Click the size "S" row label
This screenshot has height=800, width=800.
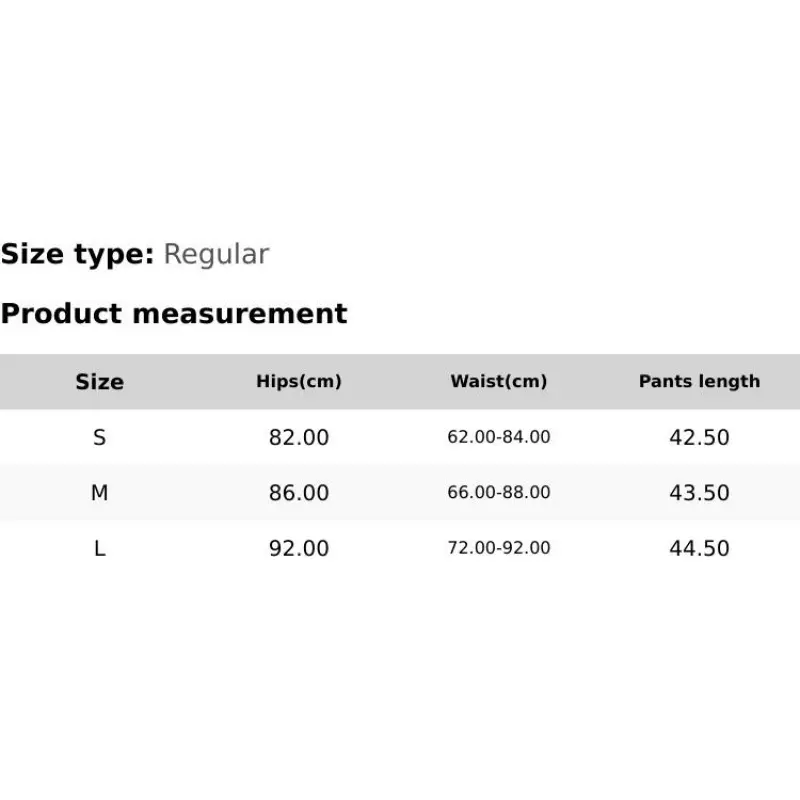click(x=99, y=438)
